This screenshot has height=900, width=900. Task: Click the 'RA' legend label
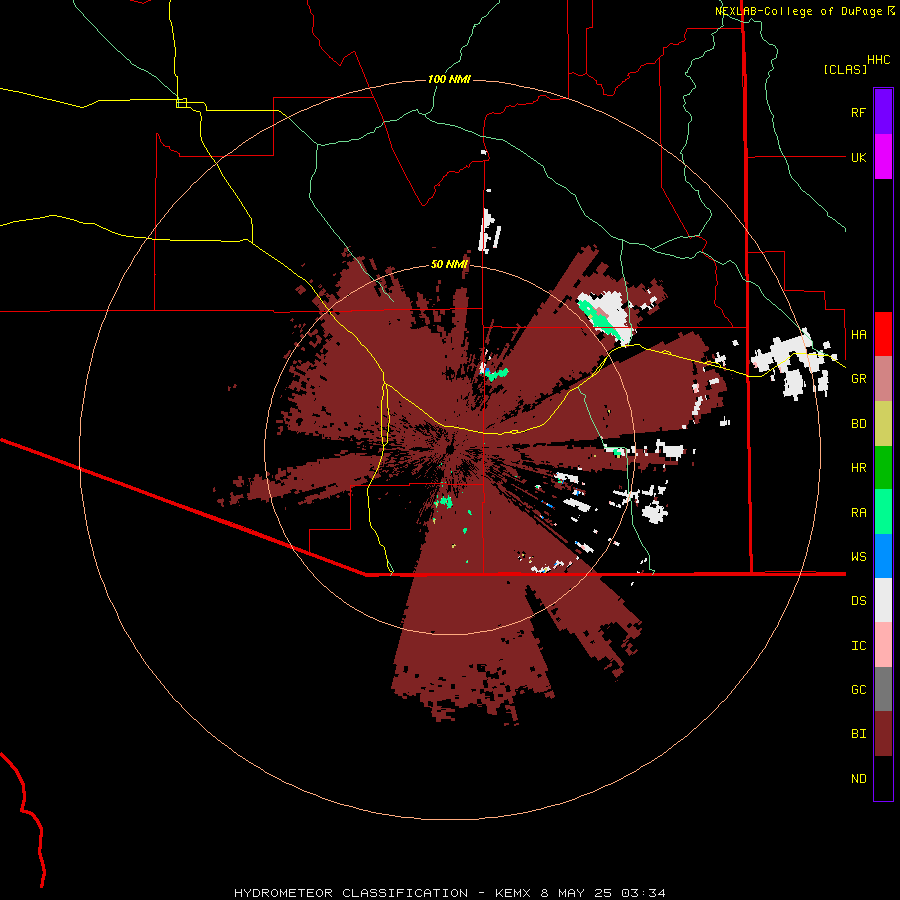click(858, 513)
